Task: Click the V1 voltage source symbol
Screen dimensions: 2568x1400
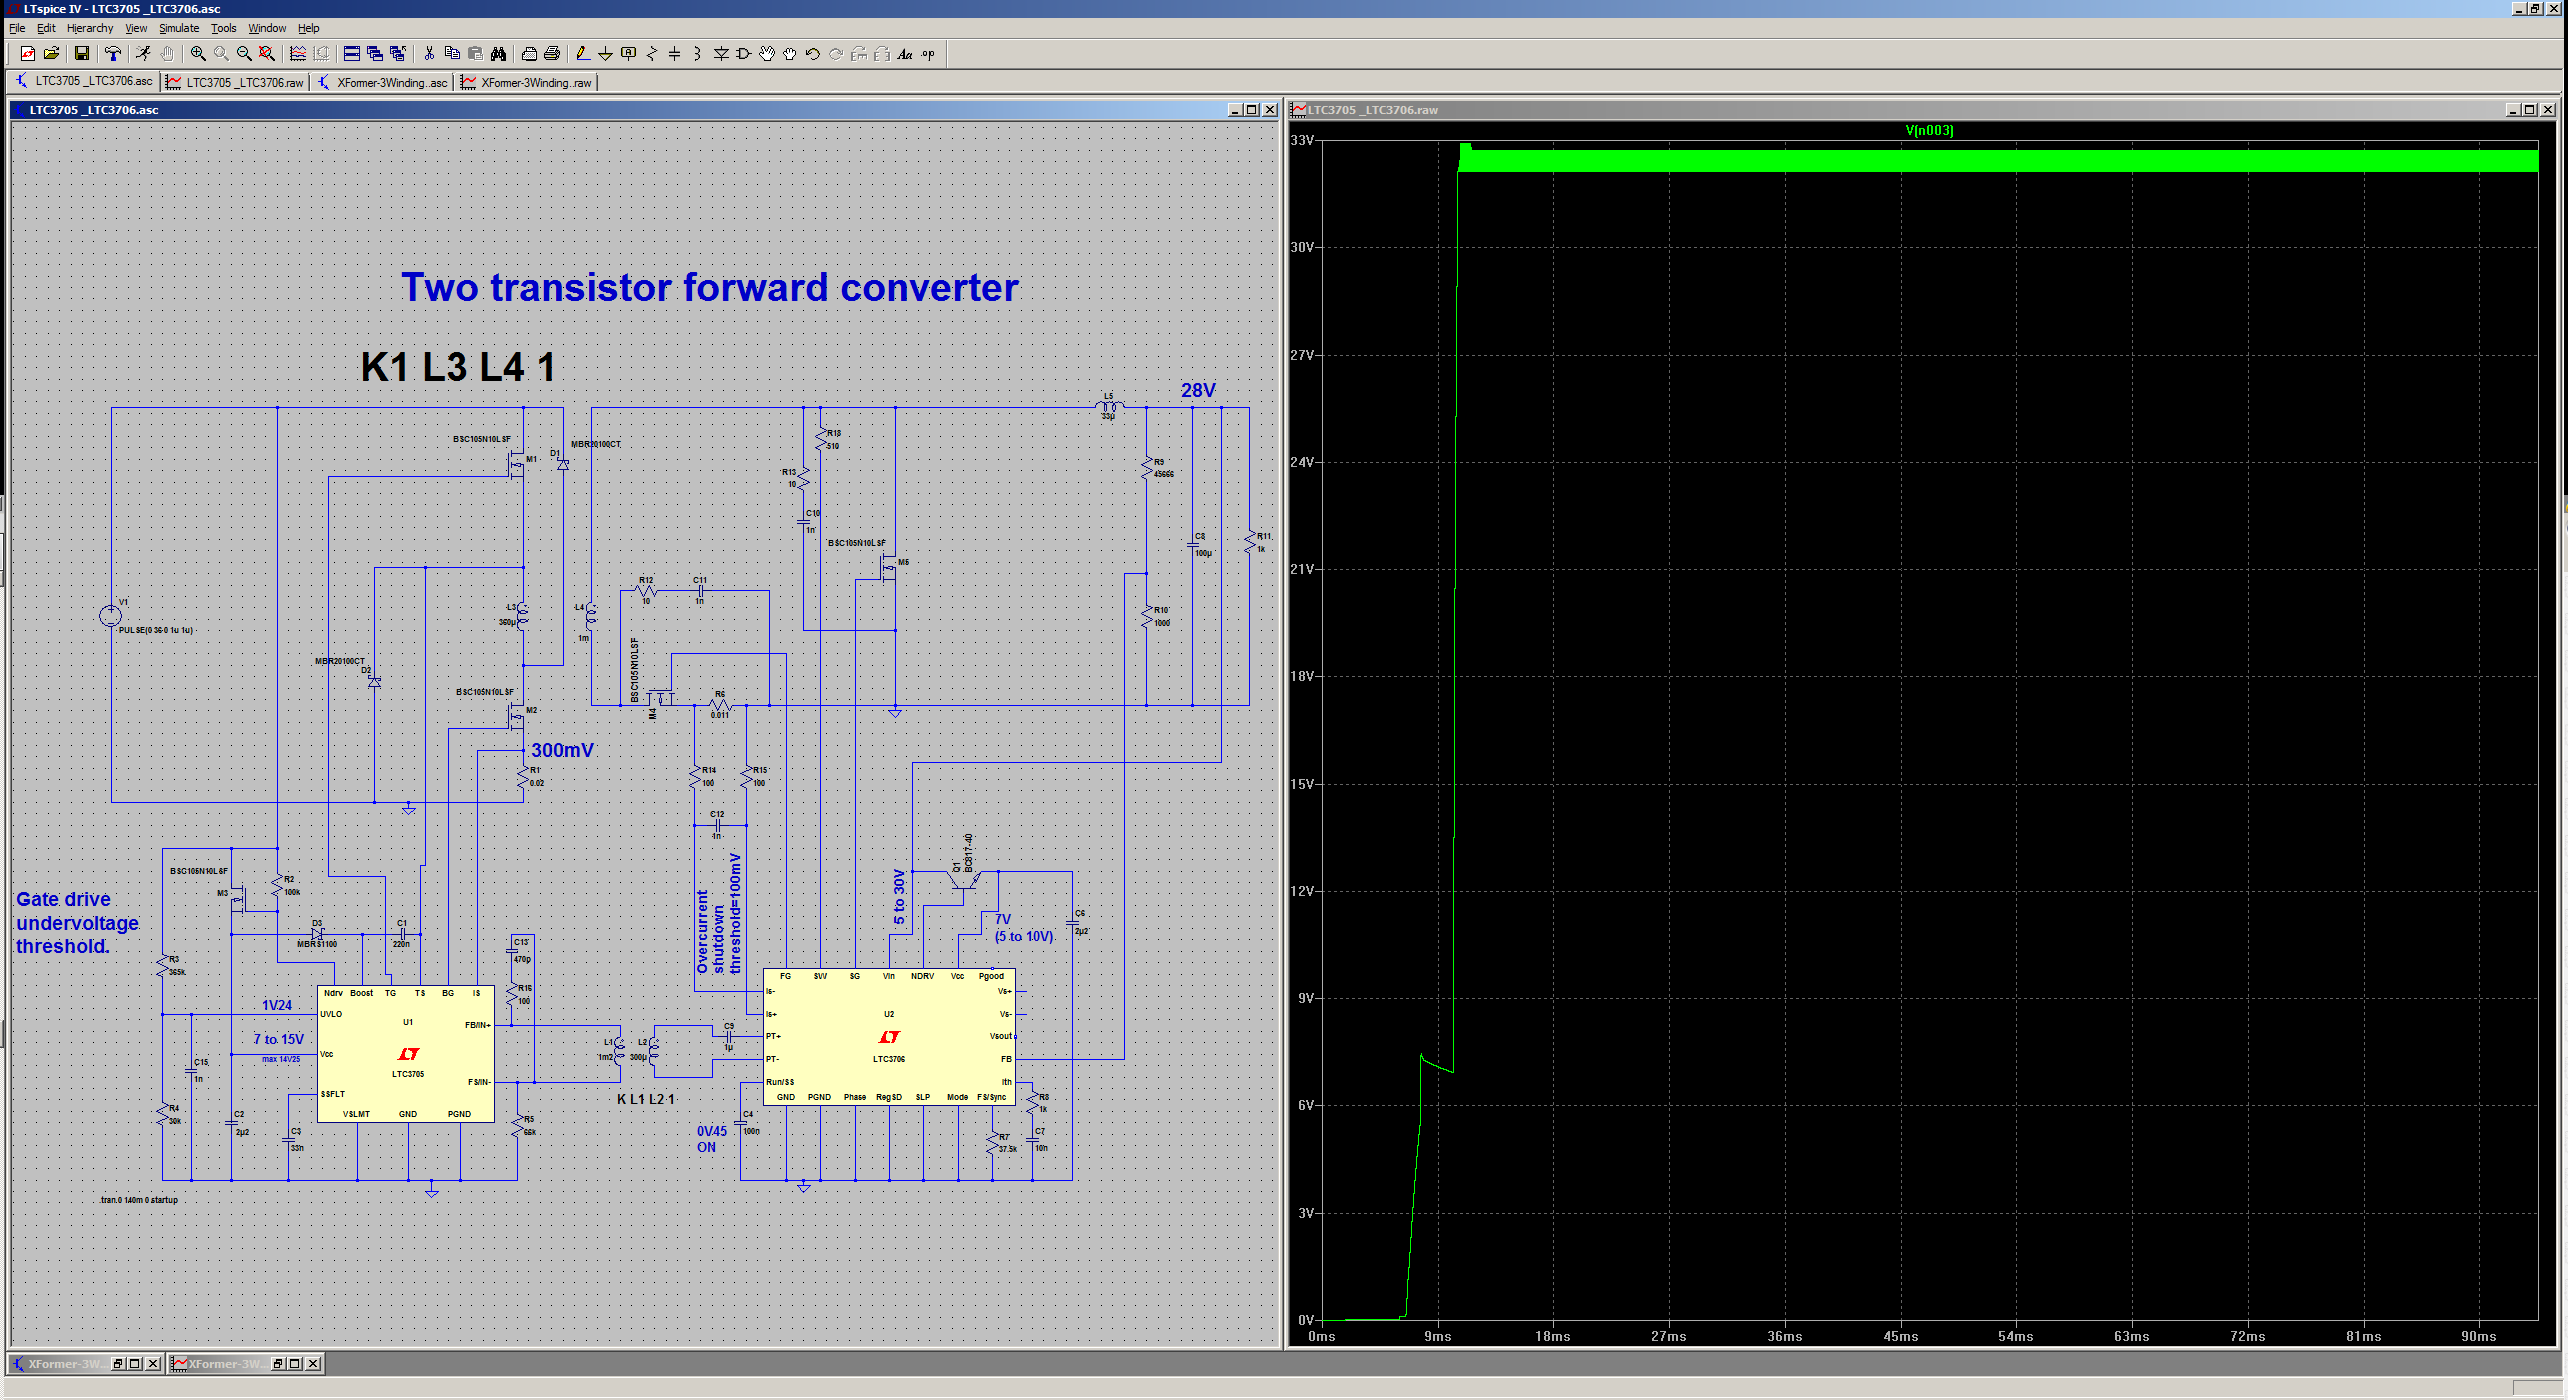Action: (x=110, y=616)
